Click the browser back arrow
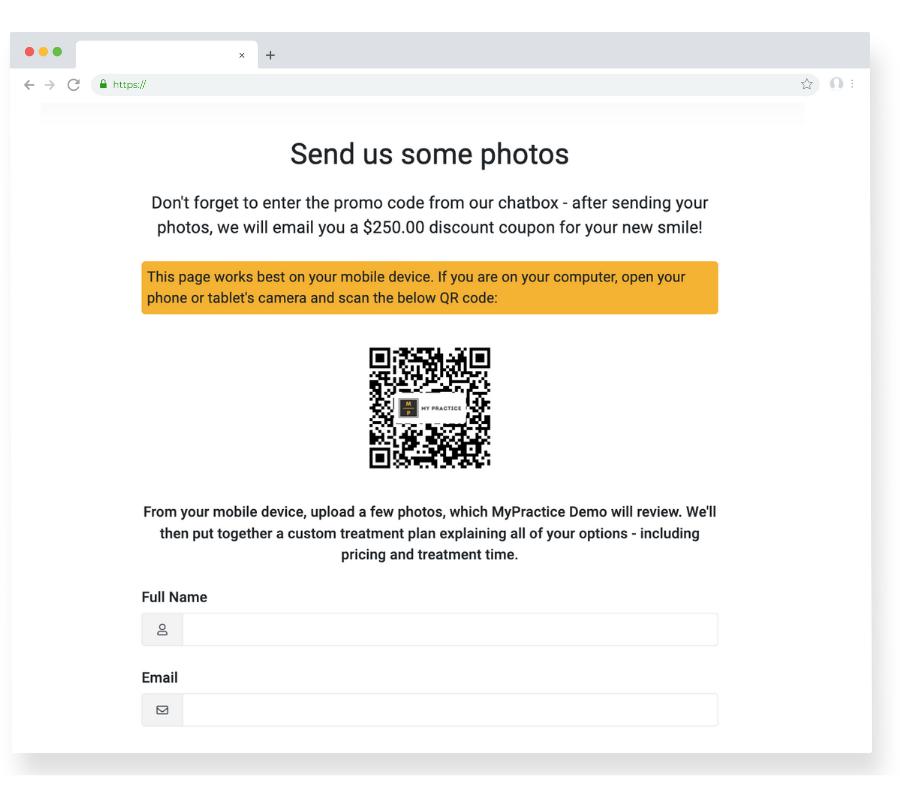The image size is (900, 800). 29,85
